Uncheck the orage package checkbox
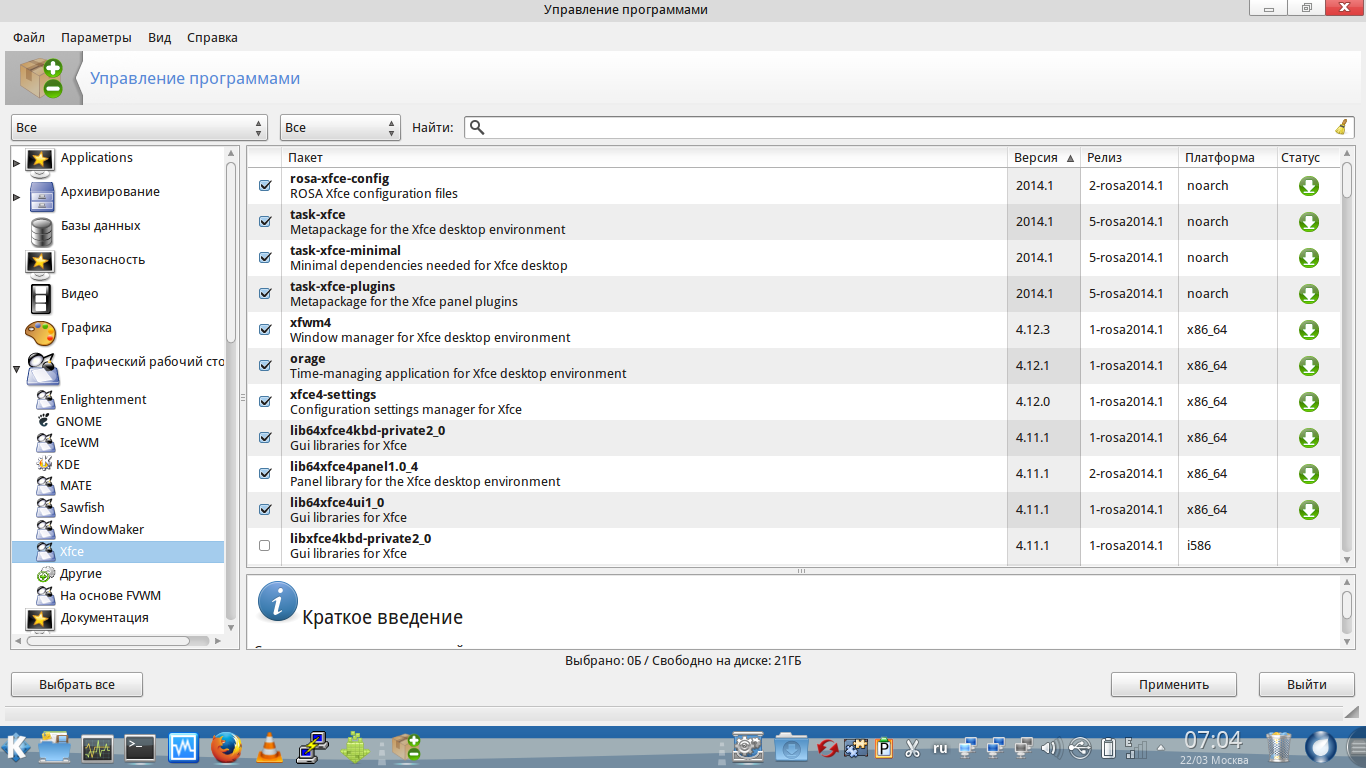Screen dimensions: 1366x768 tap(265, 366)
